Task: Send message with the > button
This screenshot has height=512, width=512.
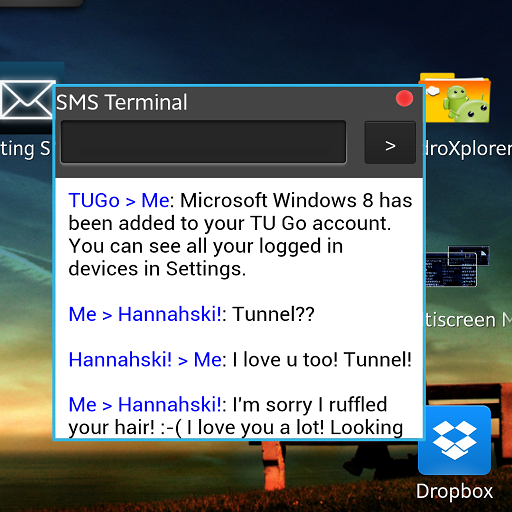Action: (x=390, y=142)
